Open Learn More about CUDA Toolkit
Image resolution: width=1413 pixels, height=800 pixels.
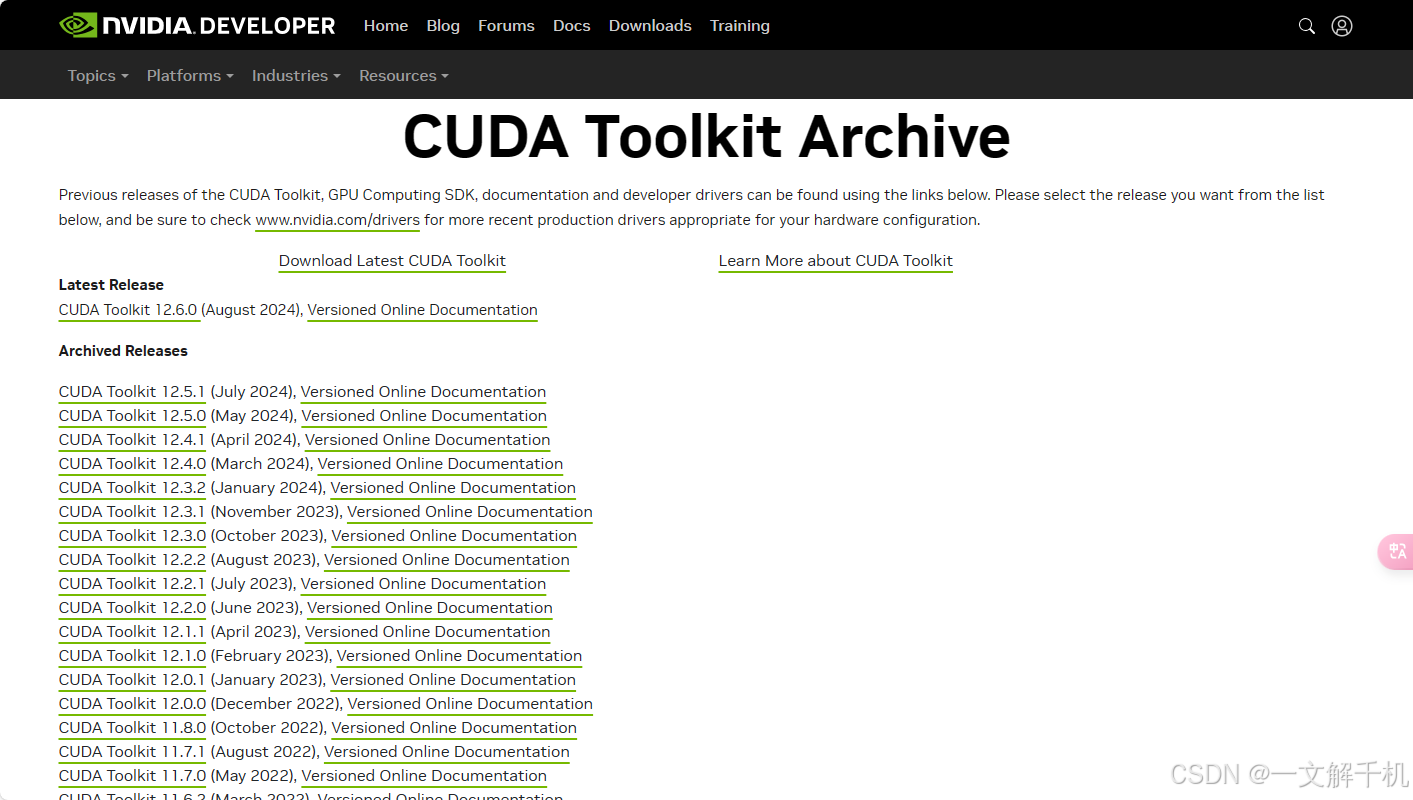pos(835,260)
